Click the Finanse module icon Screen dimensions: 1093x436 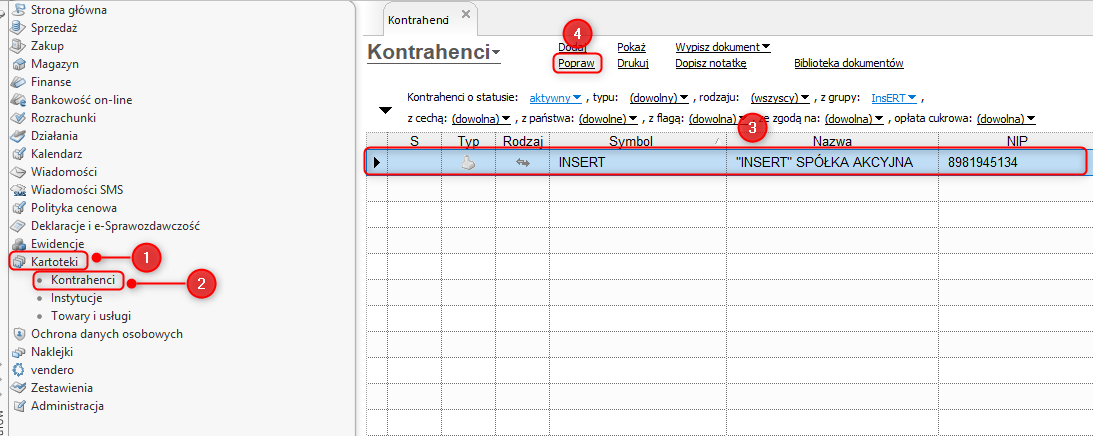click(19, 82)
